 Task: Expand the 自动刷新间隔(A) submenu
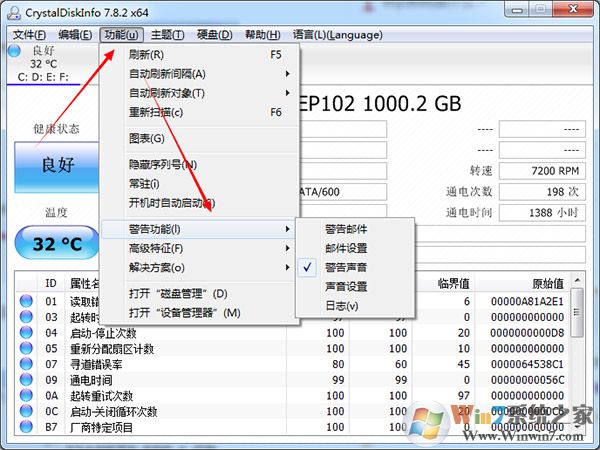tap(199, 73)
